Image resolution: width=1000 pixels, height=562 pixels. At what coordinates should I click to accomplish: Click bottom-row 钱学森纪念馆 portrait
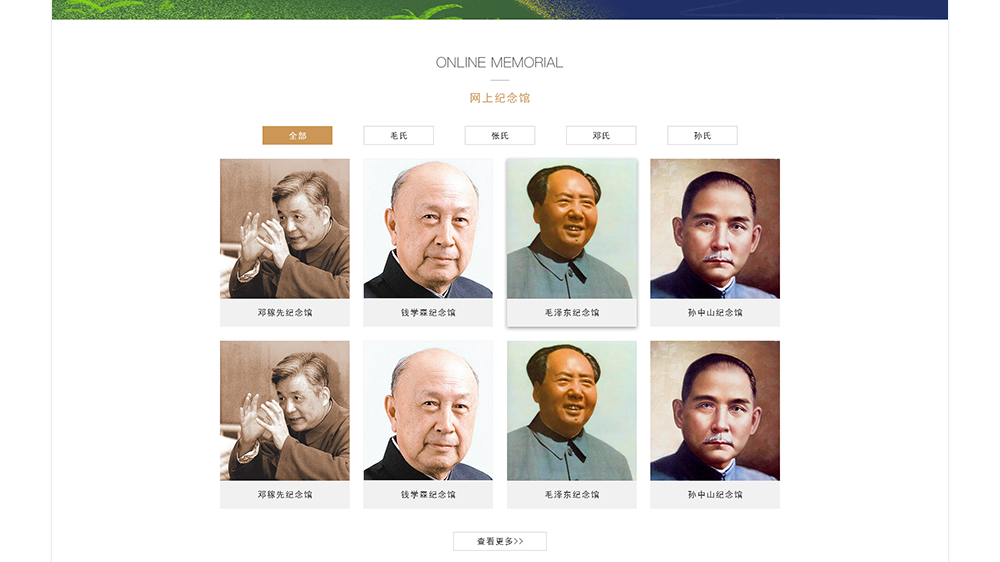coord(428,410)
